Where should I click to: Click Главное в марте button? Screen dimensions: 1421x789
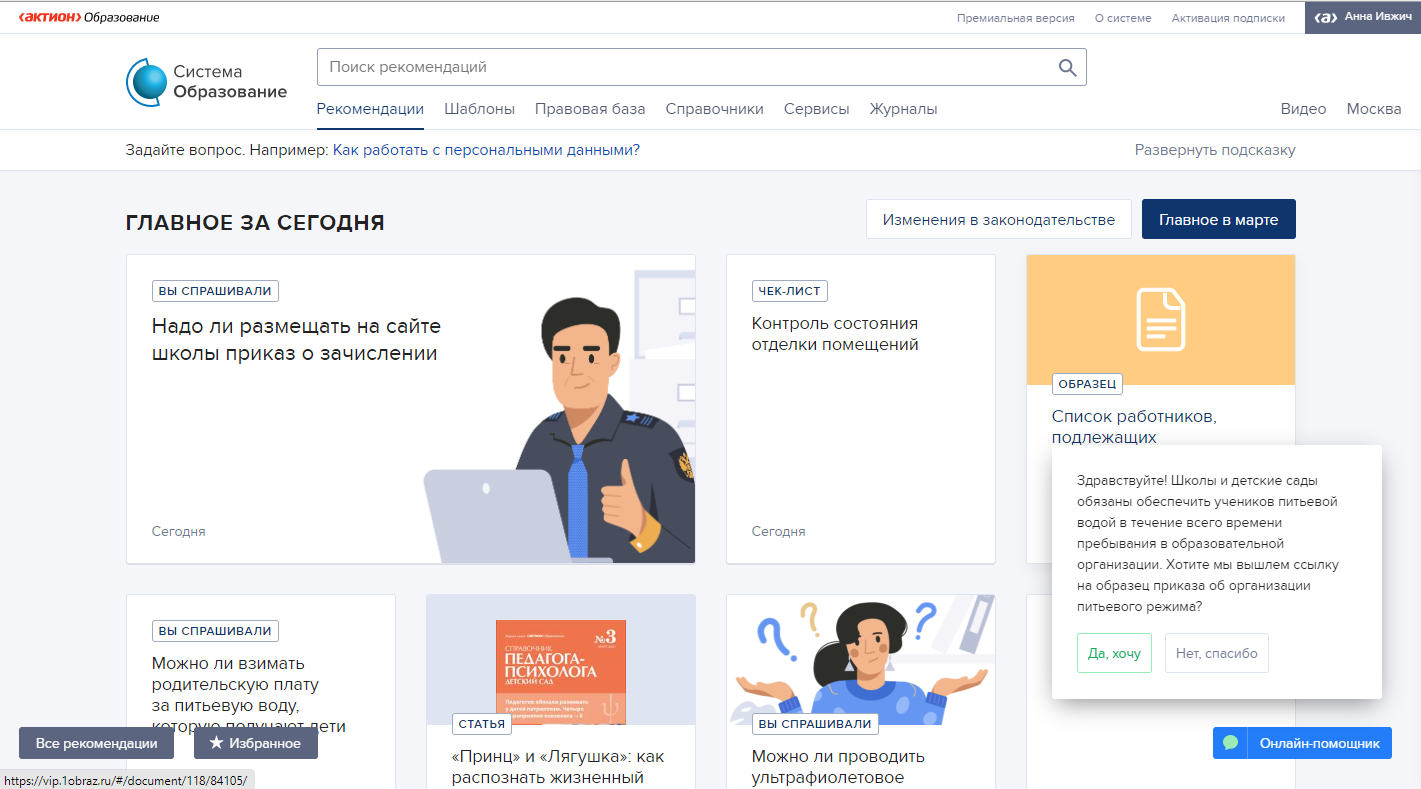click(x=1218, y=220)
